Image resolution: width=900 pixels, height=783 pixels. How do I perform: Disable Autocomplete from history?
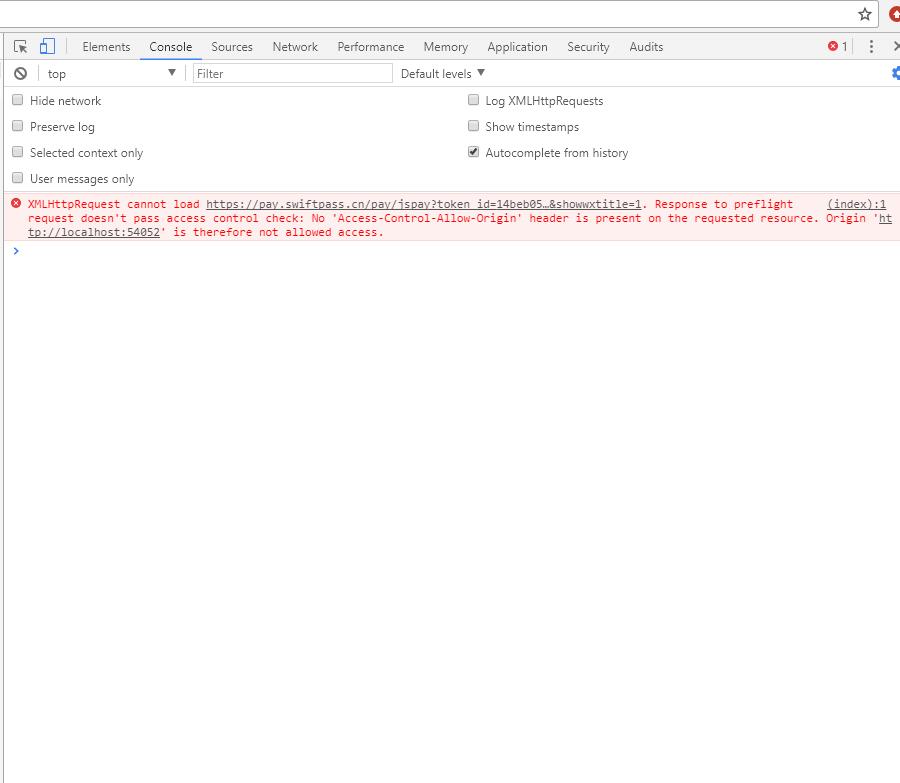473,152
